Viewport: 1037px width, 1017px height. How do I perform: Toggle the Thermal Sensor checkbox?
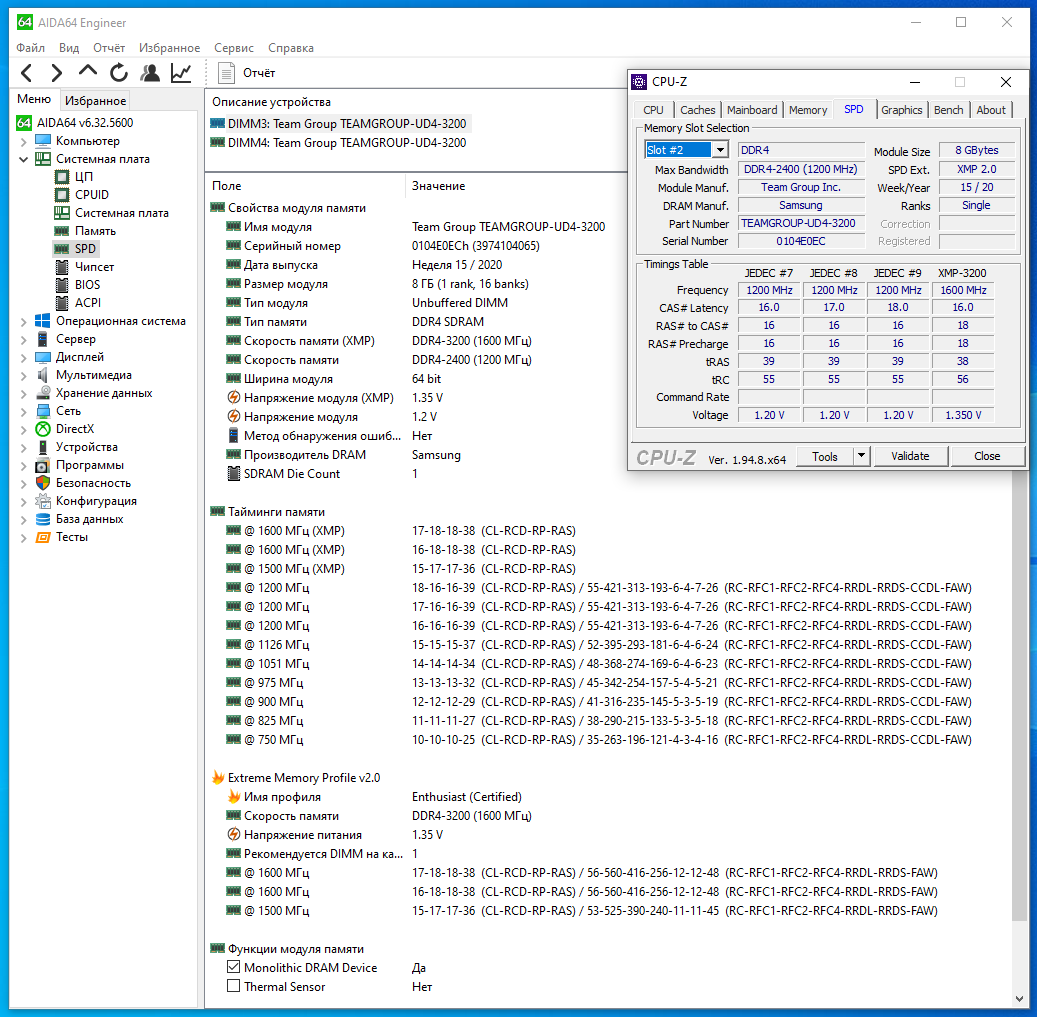233,986
